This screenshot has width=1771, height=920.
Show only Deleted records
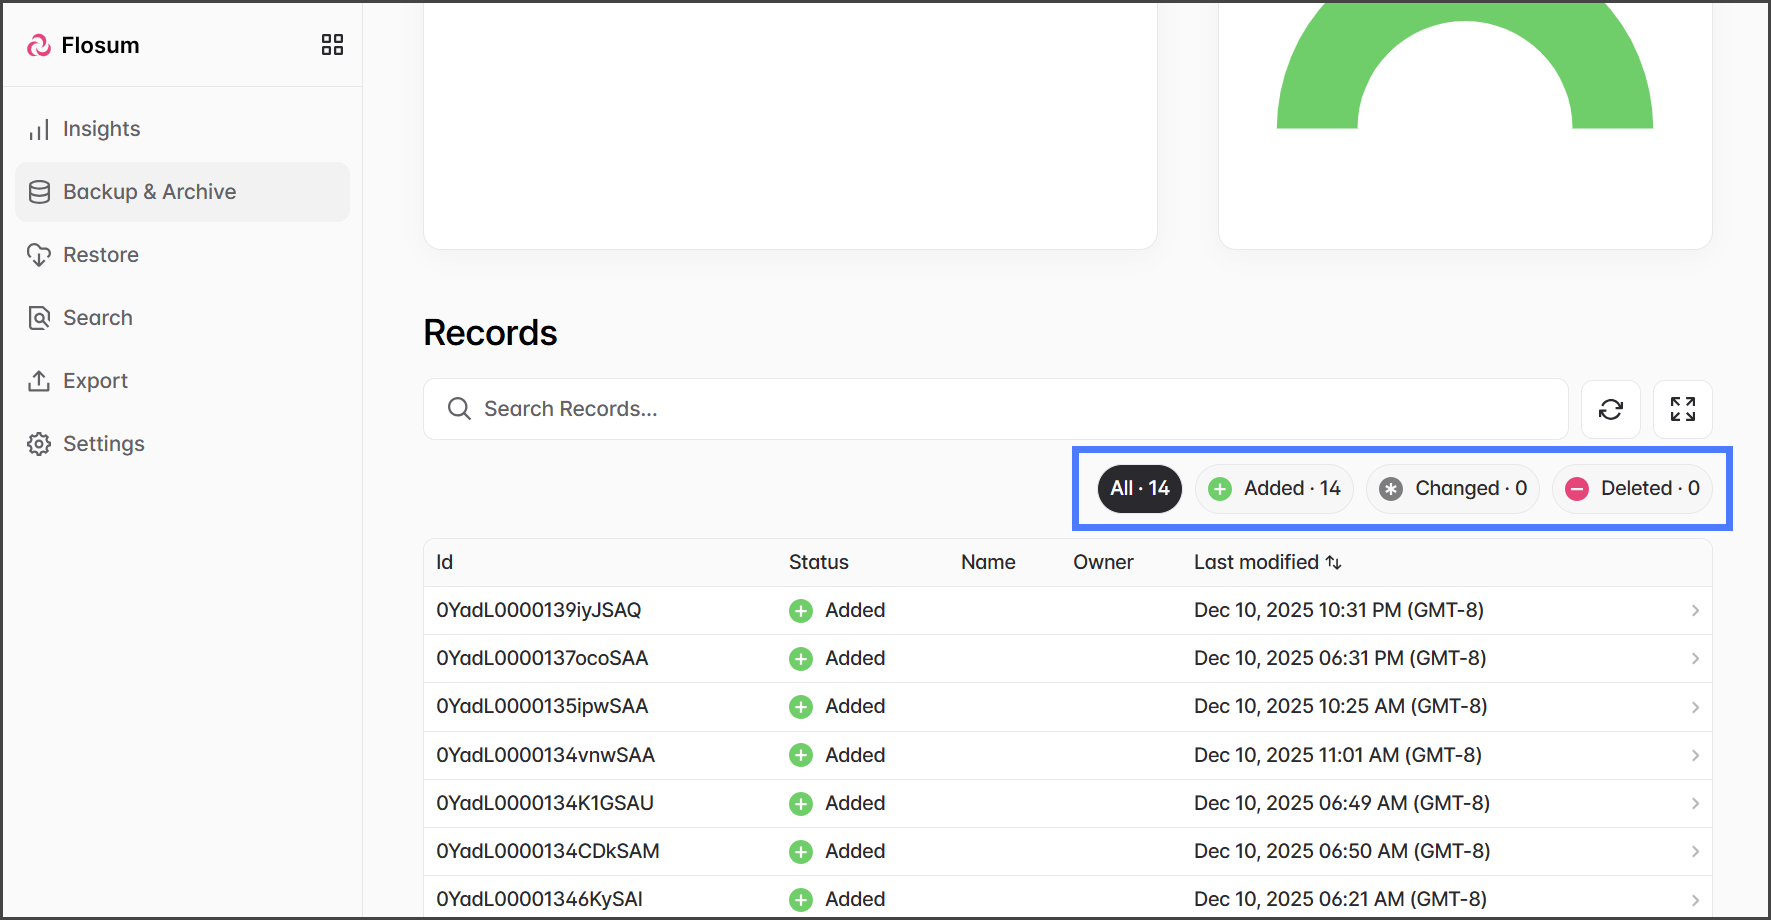click(1631, 489)
